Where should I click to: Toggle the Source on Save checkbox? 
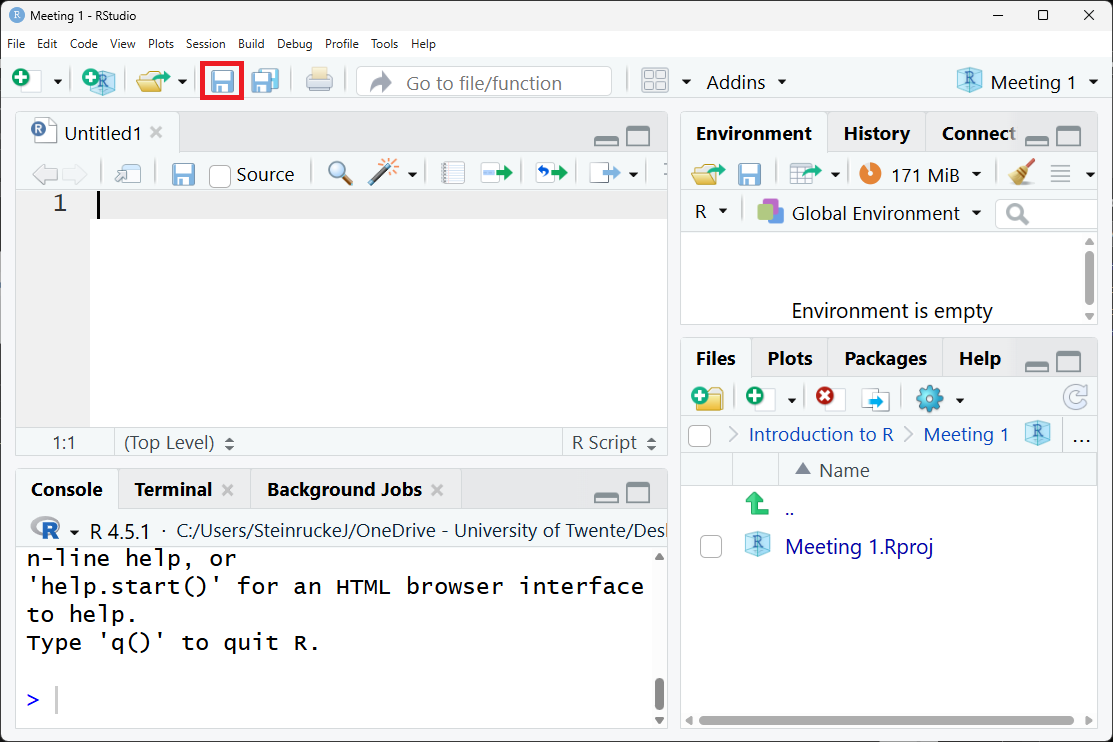[x=220, y=175]
